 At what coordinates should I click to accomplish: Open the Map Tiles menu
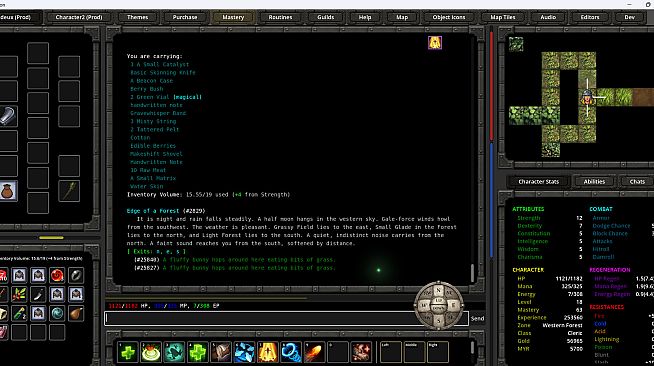click(503, 17)
